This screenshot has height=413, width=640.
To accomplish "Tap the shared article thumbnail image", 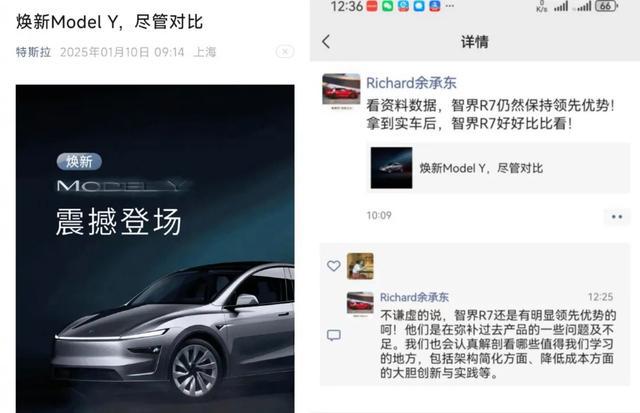I will point(391,168).
